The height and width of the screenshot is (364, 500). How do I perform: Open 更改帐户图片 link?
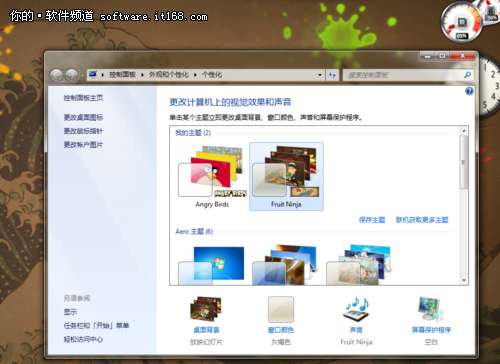pyautogui.click(x=83, y=145)
